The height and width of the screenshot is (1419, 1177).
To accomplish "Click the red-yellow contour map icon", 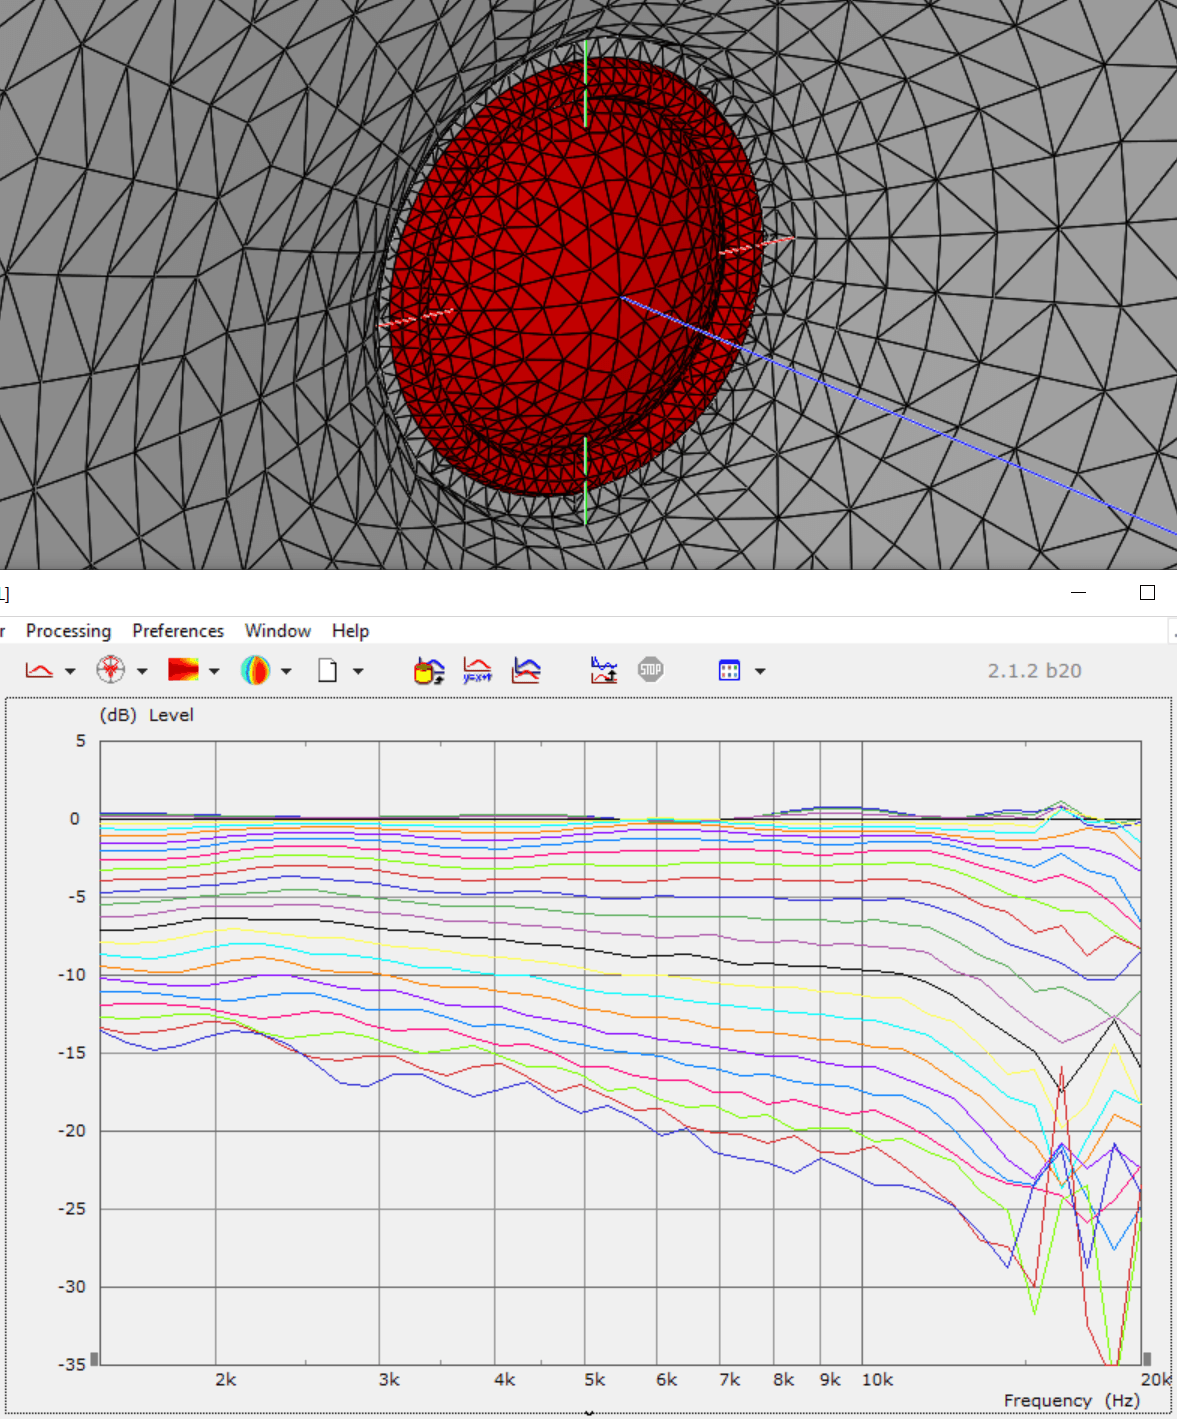I will [x=183, y=670].
